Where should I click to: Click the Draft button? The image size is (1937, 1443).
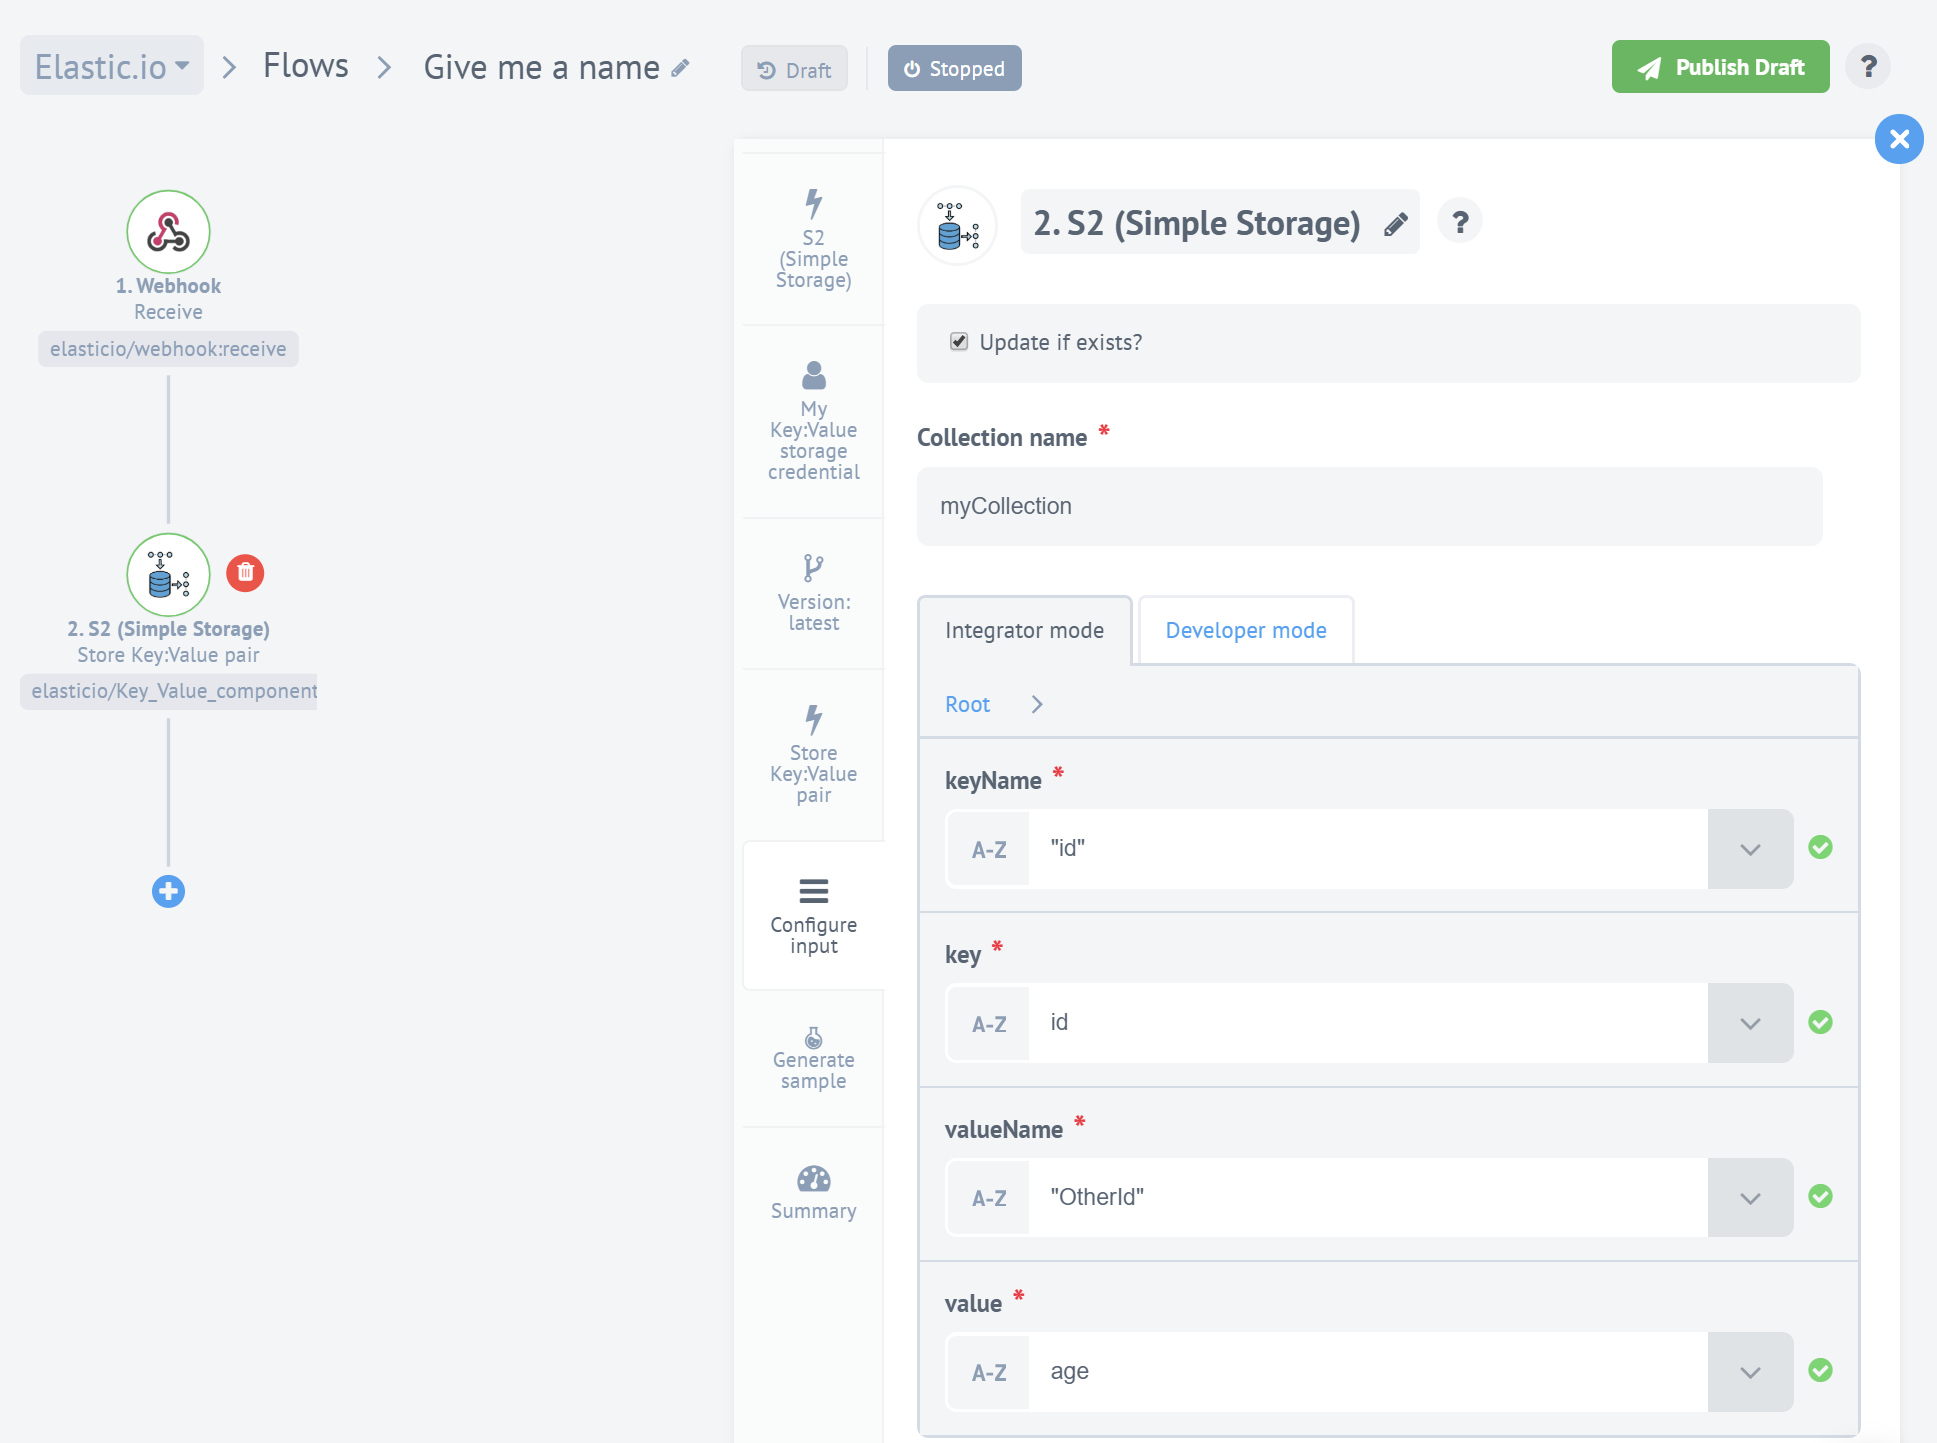tap(794, 69)
